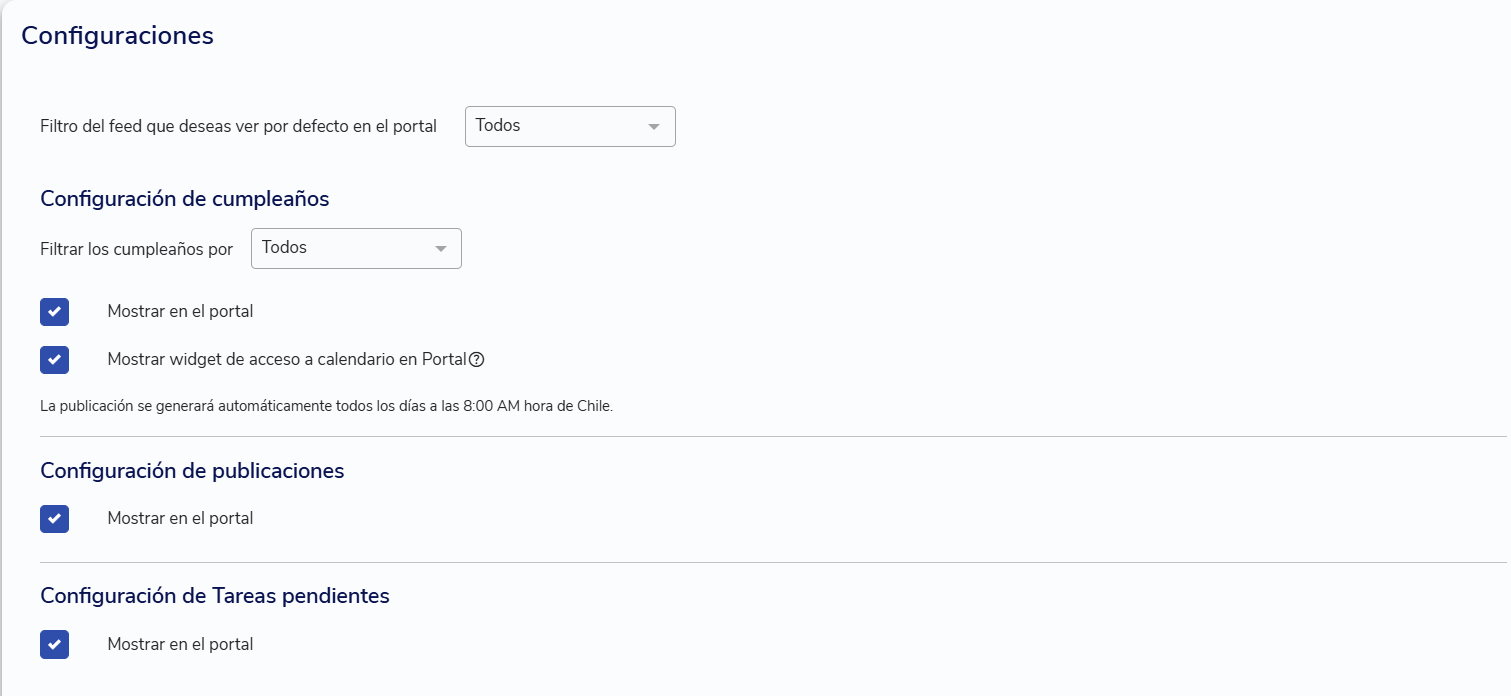Toggle the calendar access widget checkbox
Viewport: 1511px width, 696px height.
(55, 360)
